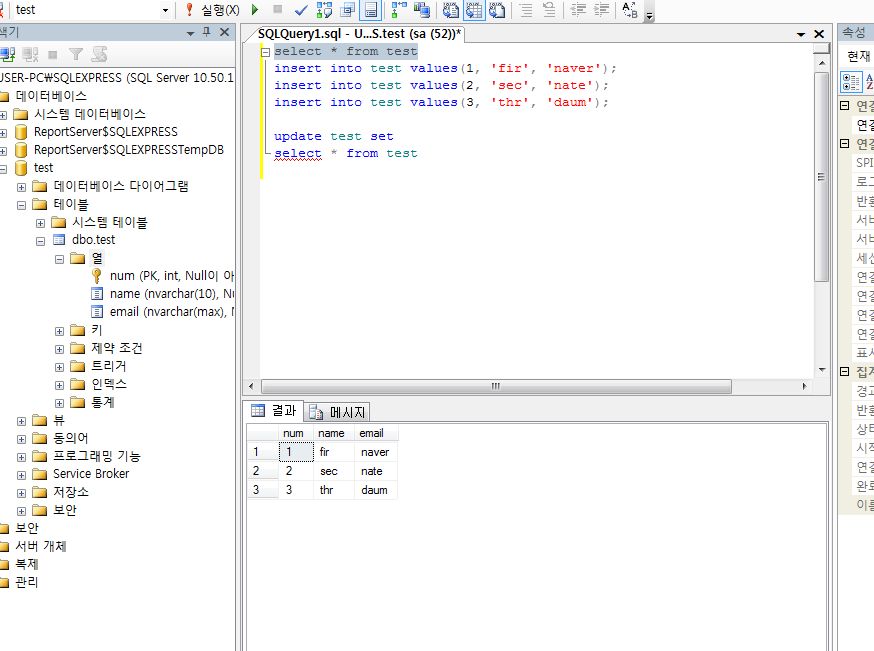Viewport: 874px width, 651px height.
Task: Click the num column header in results
Action: click(x=296, y=433)
